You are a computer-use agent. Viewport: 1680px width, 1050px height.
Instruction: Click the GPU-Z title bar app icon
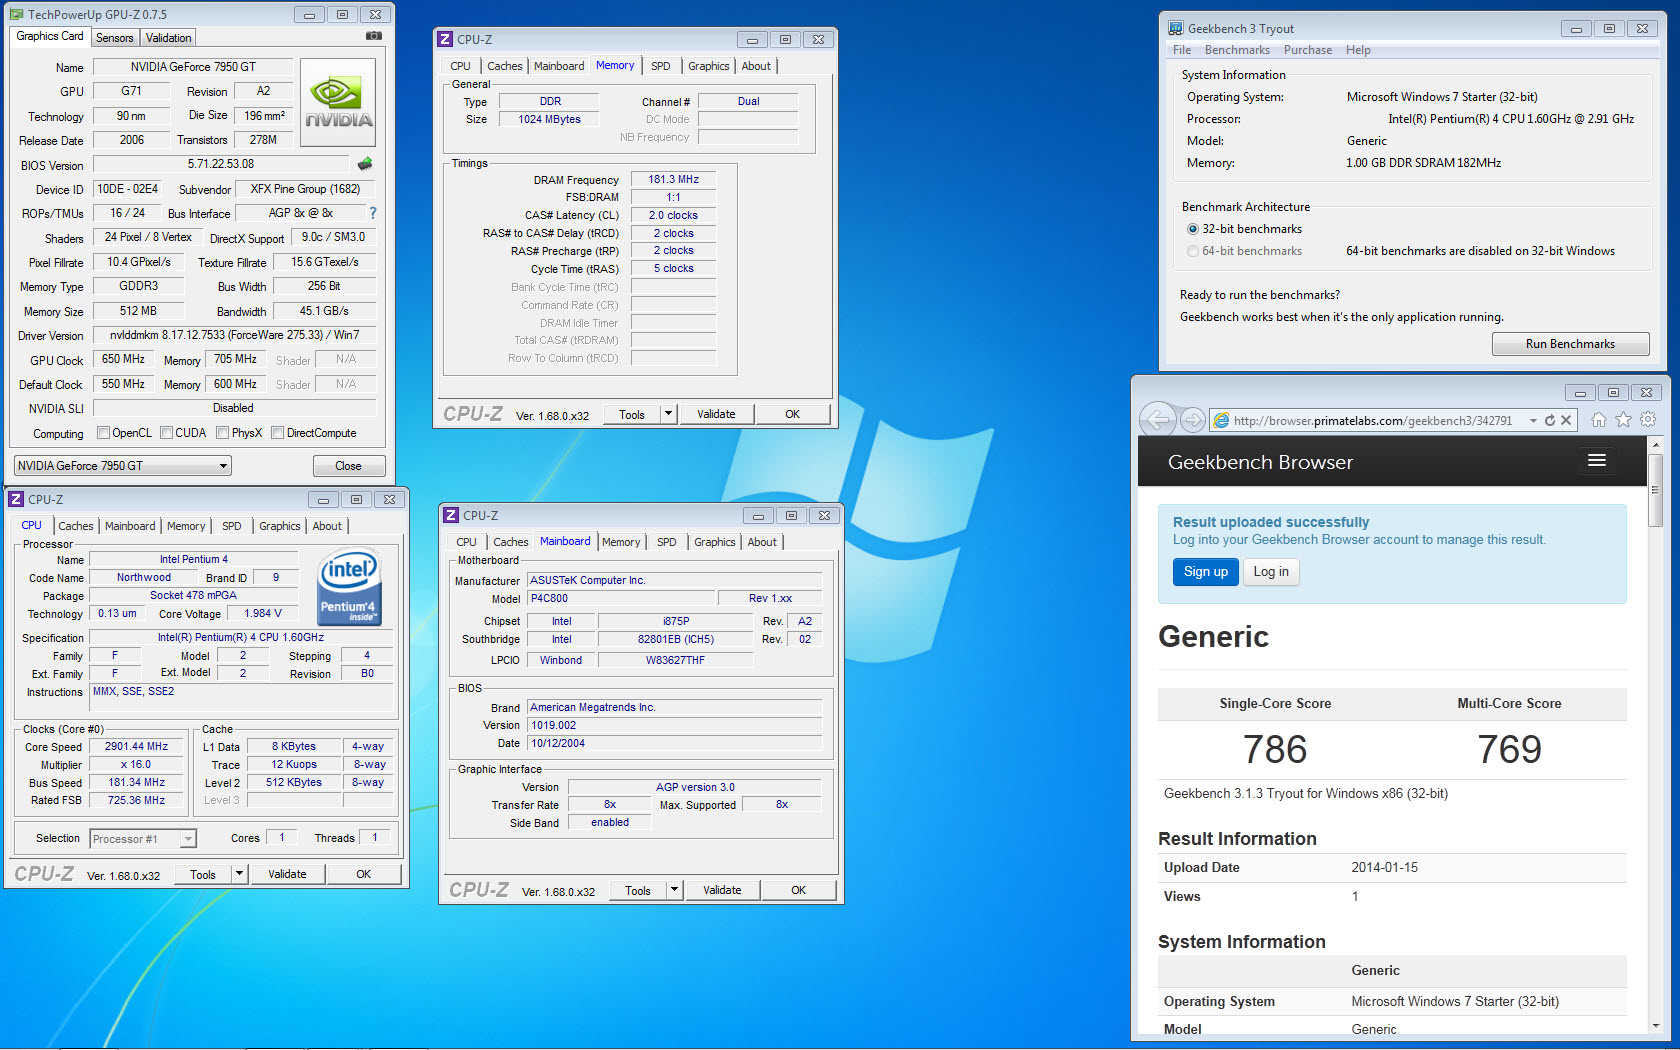[16, 14]
